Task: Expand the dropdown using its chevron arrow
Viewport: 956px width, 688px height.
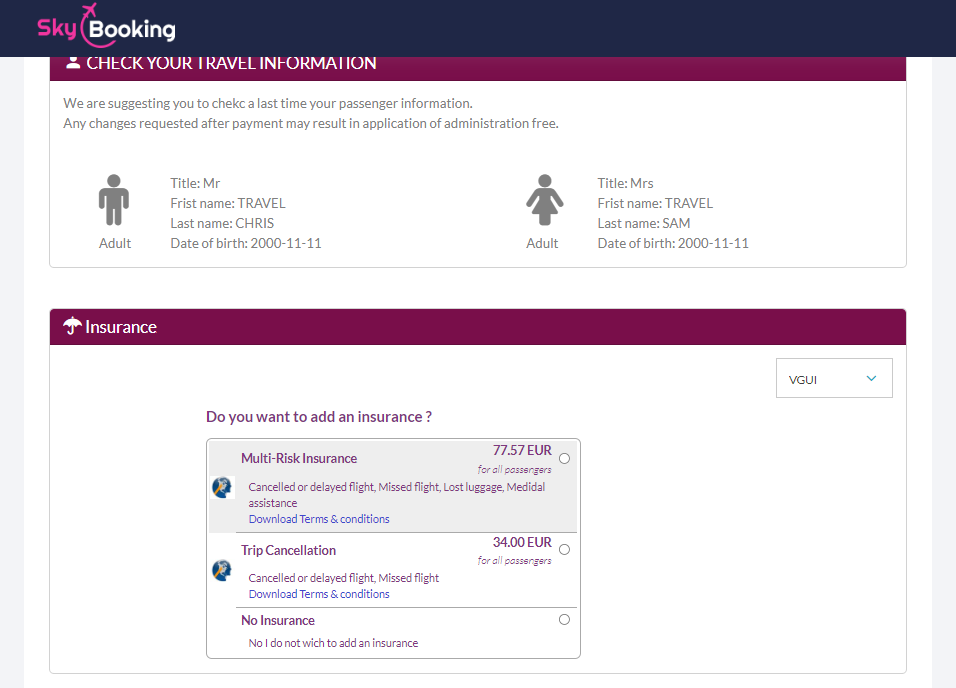Action: (871, 378)
